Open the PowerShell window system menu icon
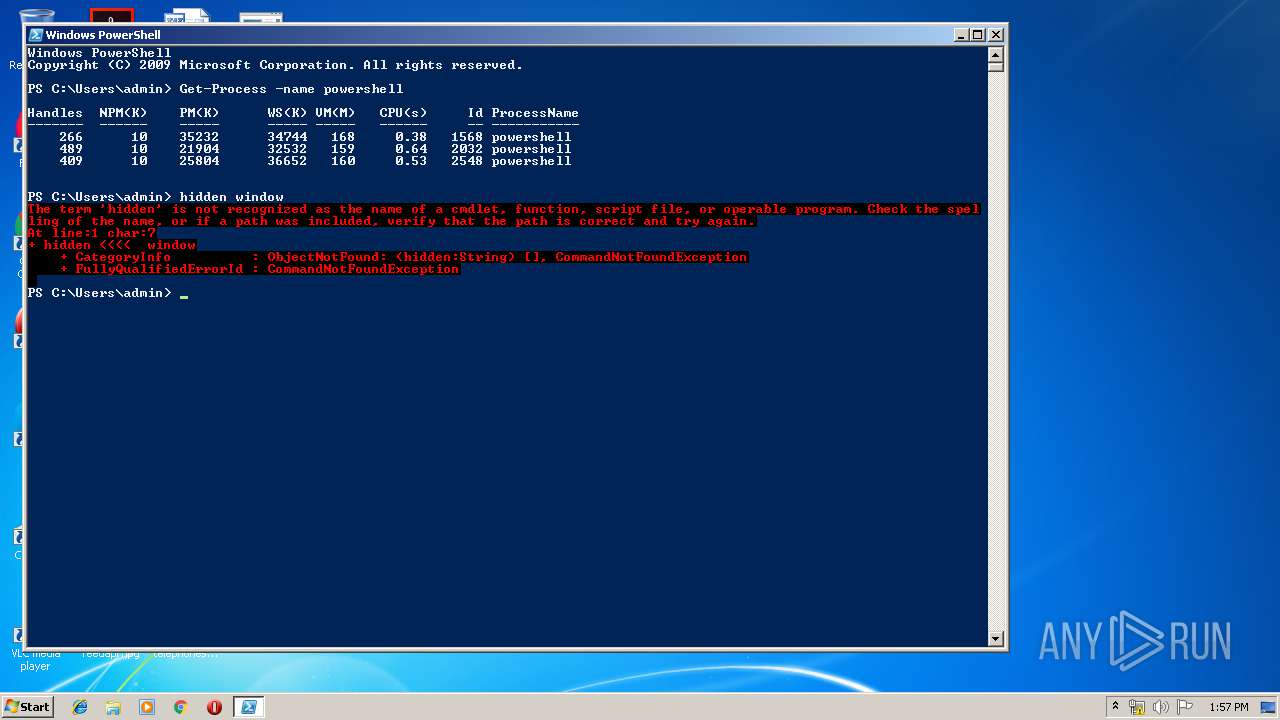This screenshot has width=1280, height=720. point(36,34)
